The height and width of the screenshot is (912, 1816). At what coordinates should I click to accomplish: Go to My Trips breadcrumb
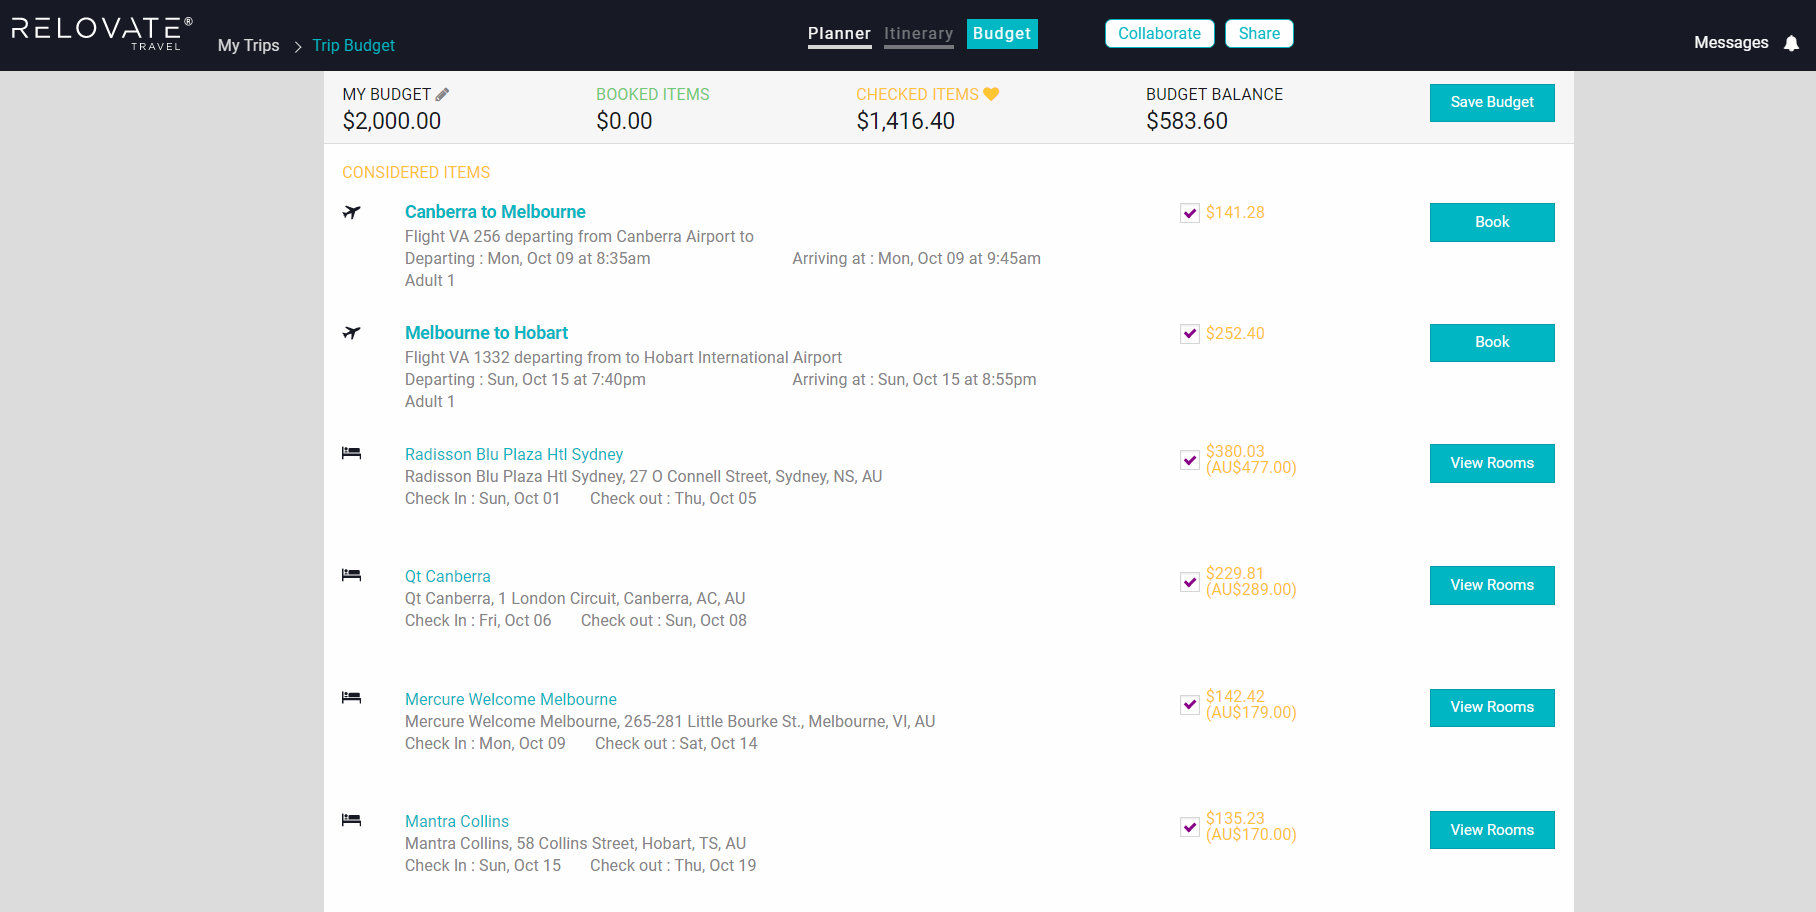click(x=248, y=46)
